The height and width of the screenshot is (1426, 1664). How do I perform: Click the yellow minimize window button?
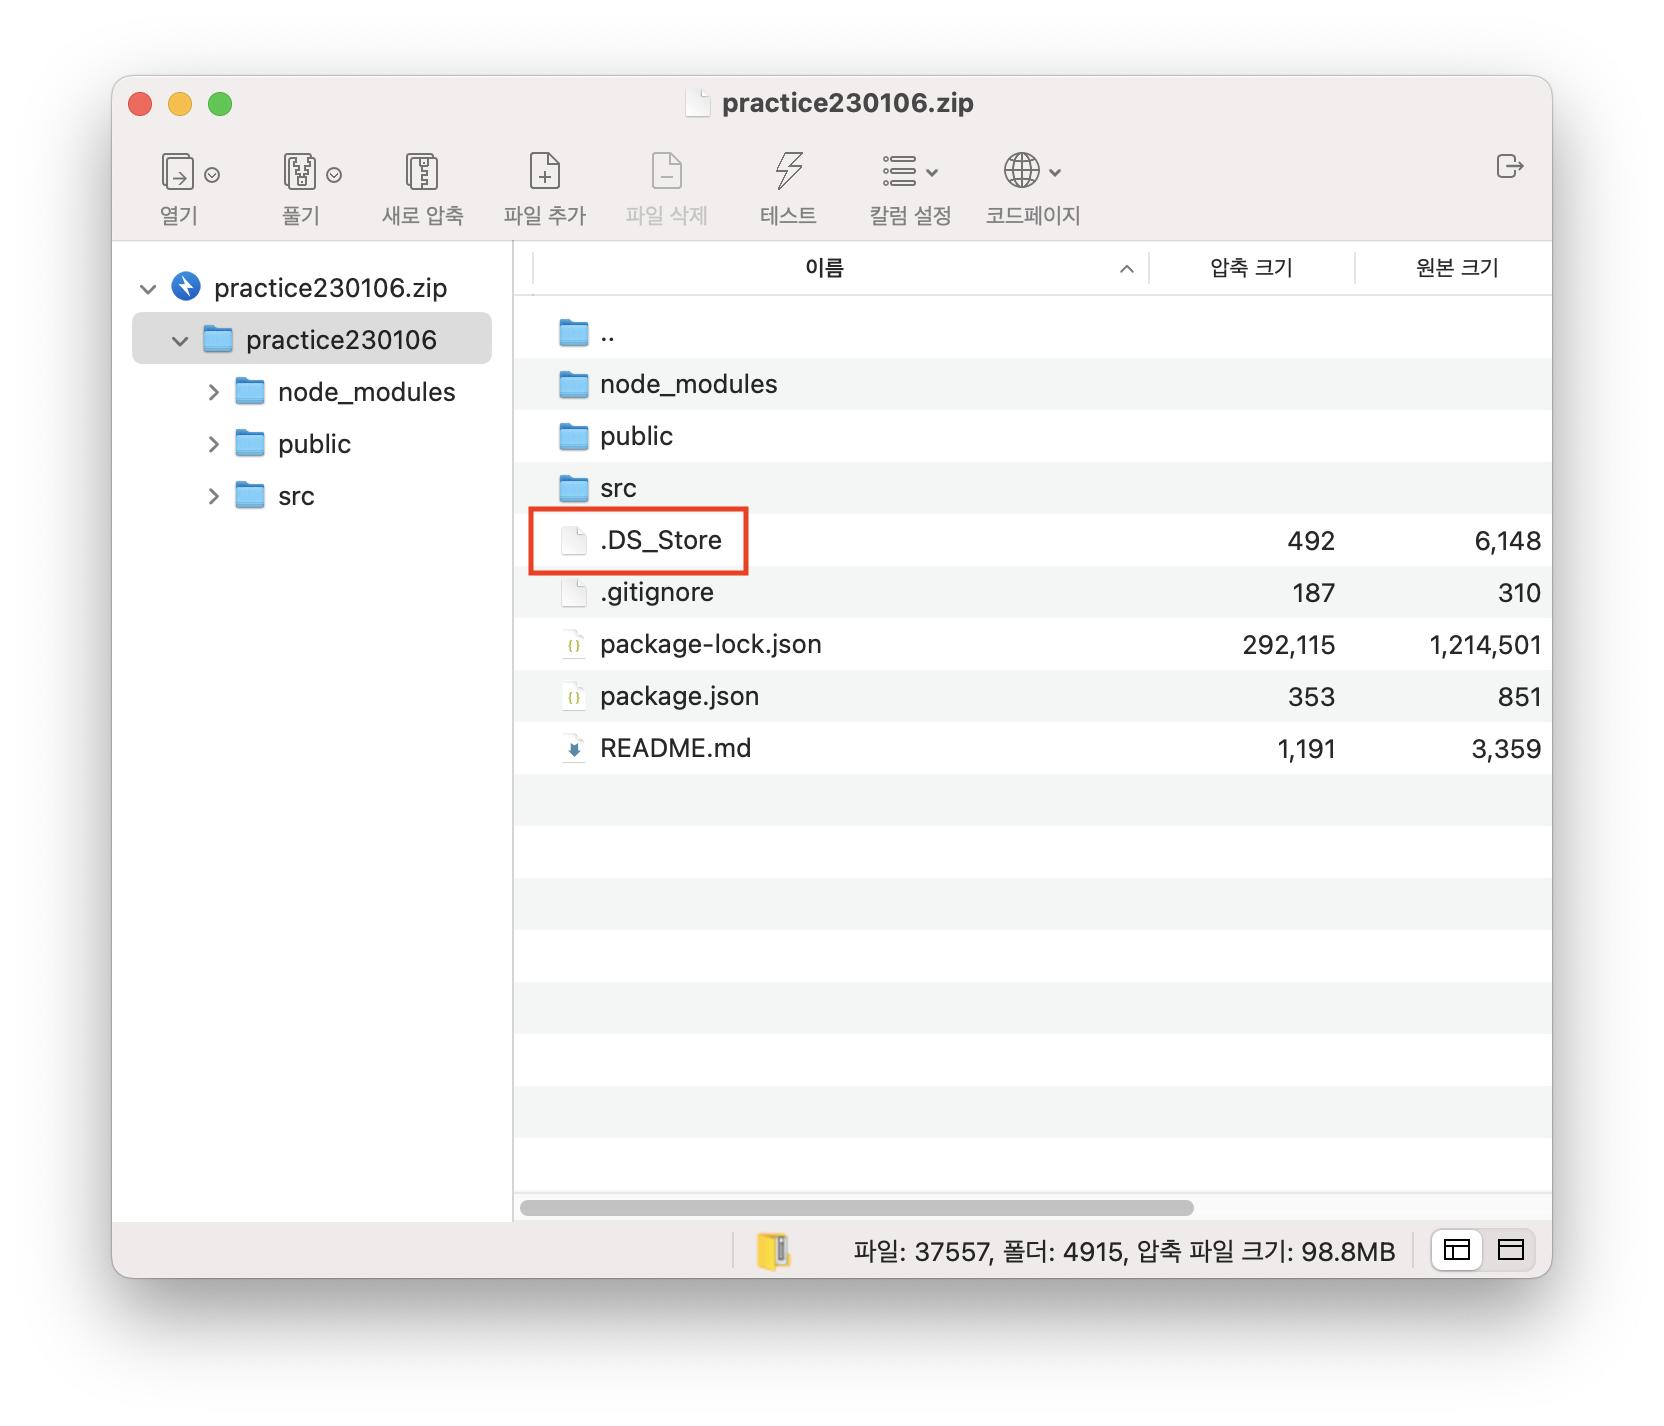pos(180,104)
